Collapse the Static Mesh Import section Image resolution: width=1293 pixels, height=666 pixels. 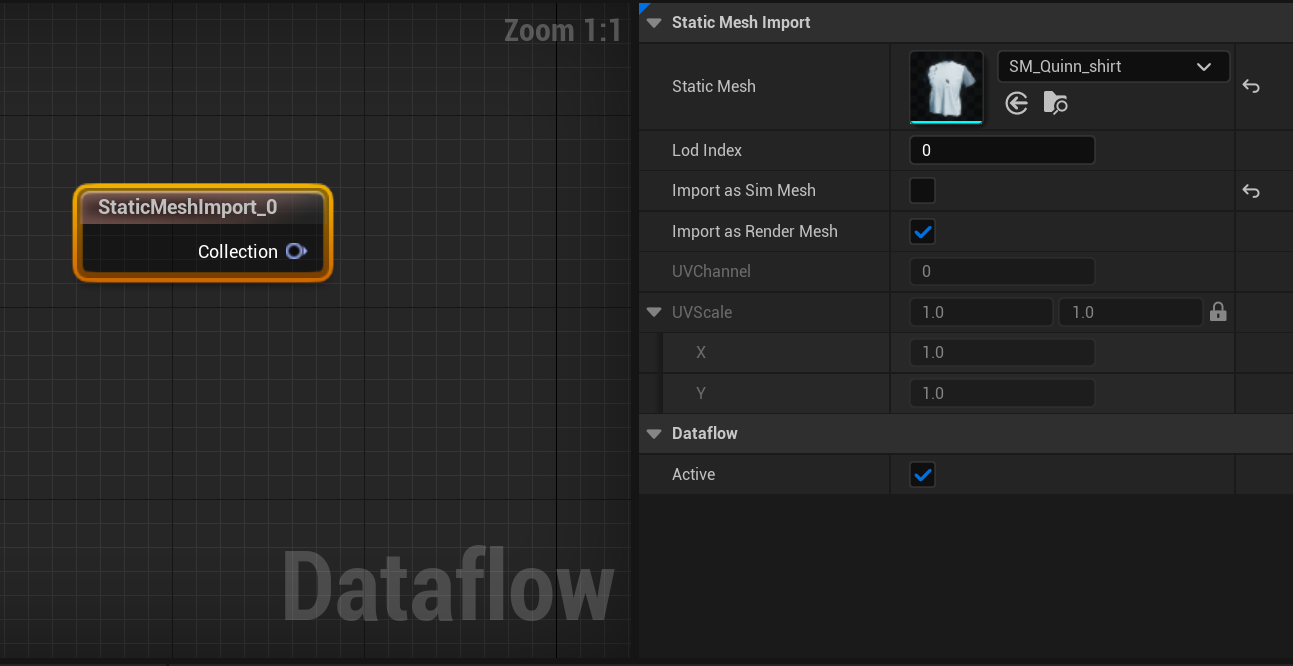(653, 22)
